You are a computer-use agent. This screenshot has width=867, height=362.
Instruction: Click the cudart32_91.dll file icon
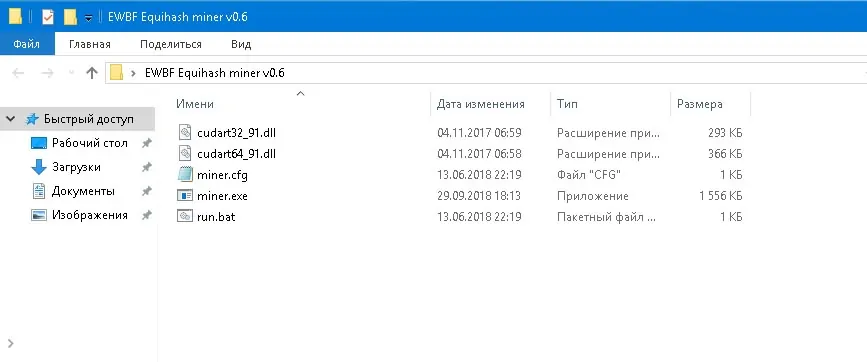click(185, 133)
